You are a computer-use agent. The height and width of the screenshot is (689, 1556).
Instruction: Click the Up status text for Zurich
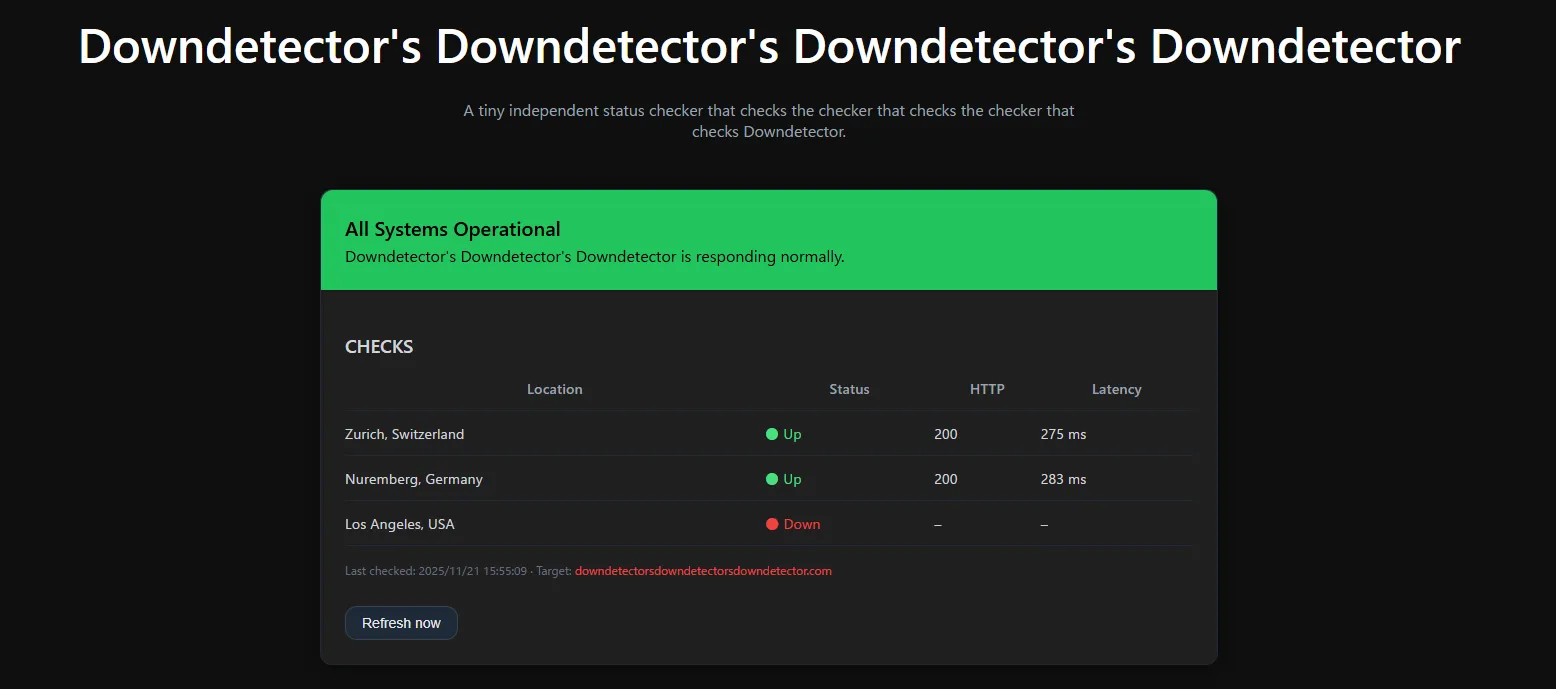792,434
